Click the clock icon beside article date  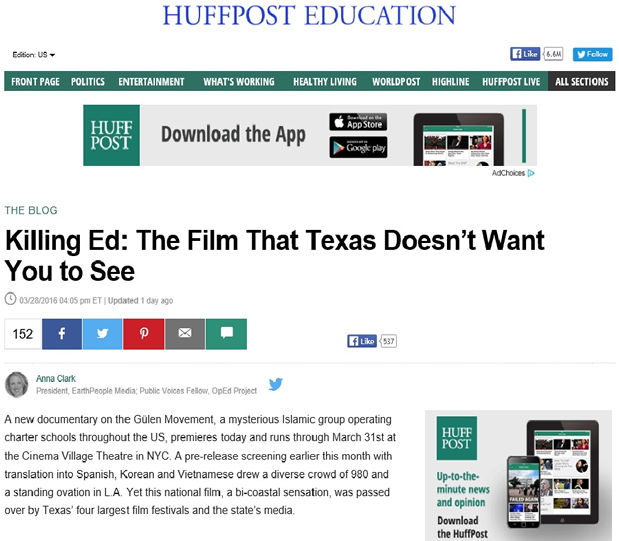10,299
